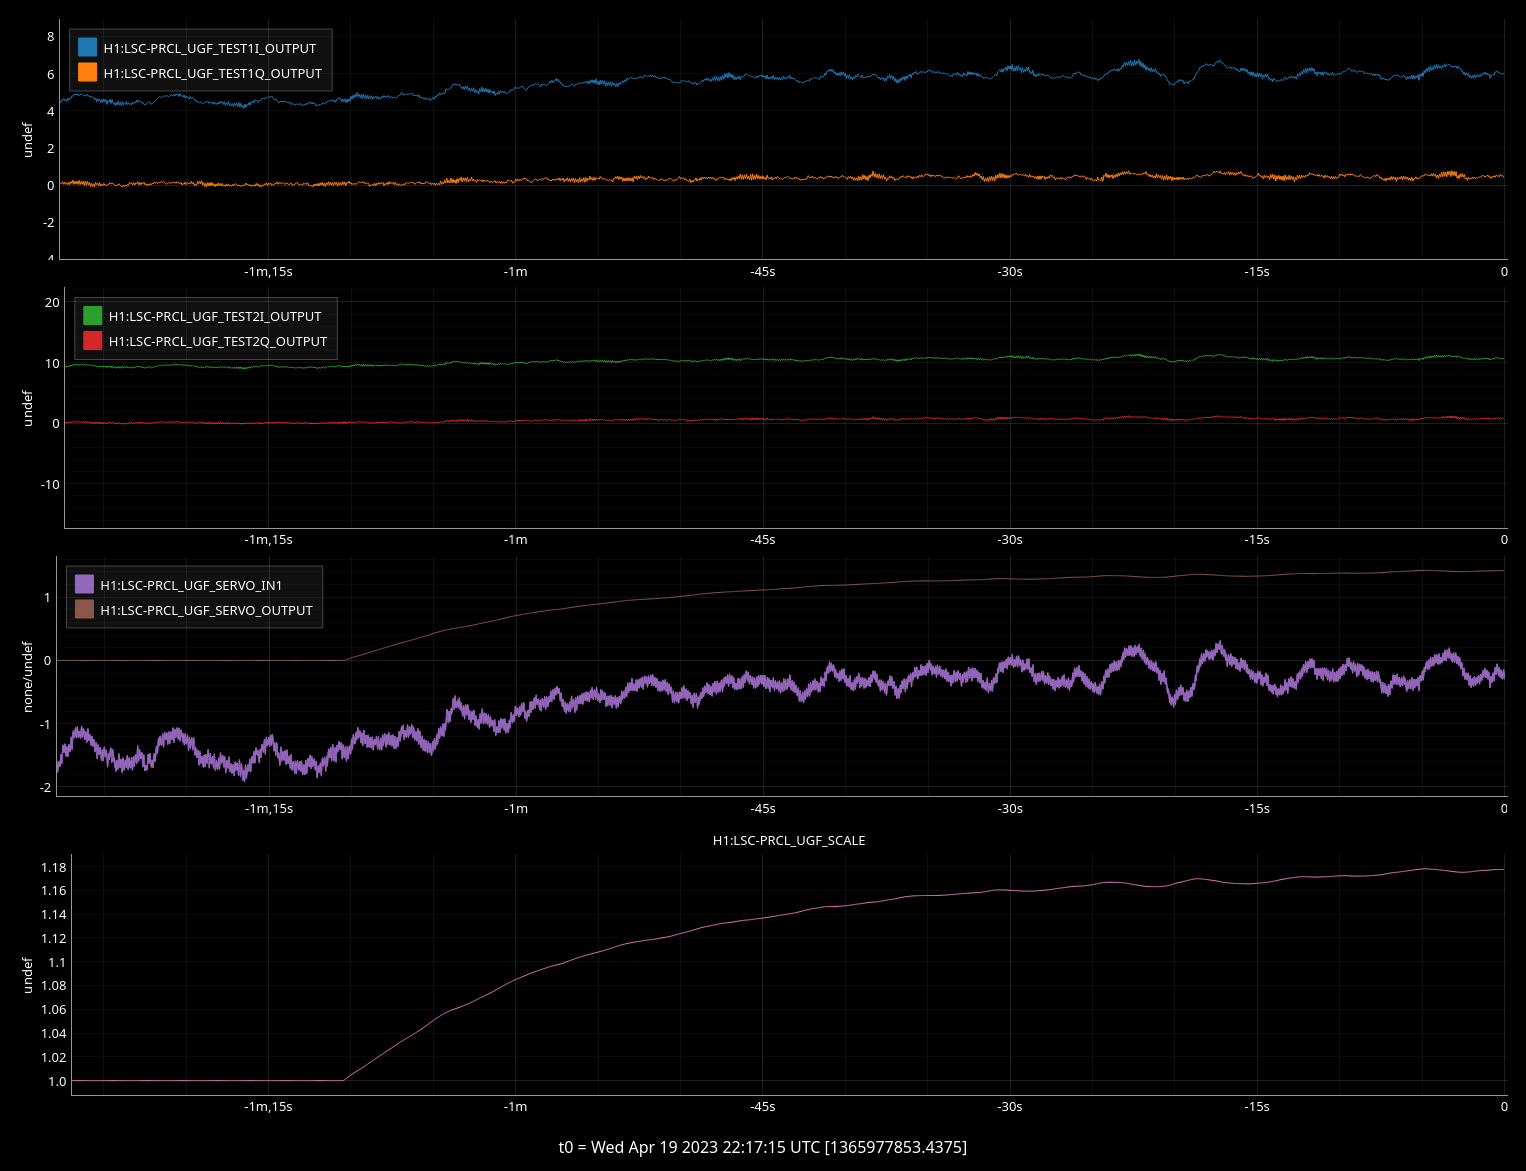Click the -30s x-axis tick under TEST1 plot

1010,271
